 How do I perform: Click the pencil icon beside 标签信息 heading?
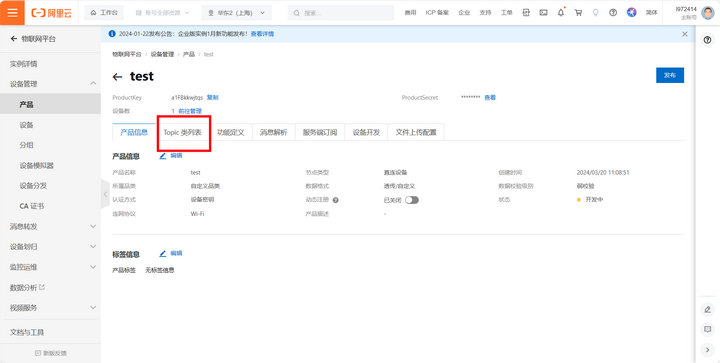(163, 253)
